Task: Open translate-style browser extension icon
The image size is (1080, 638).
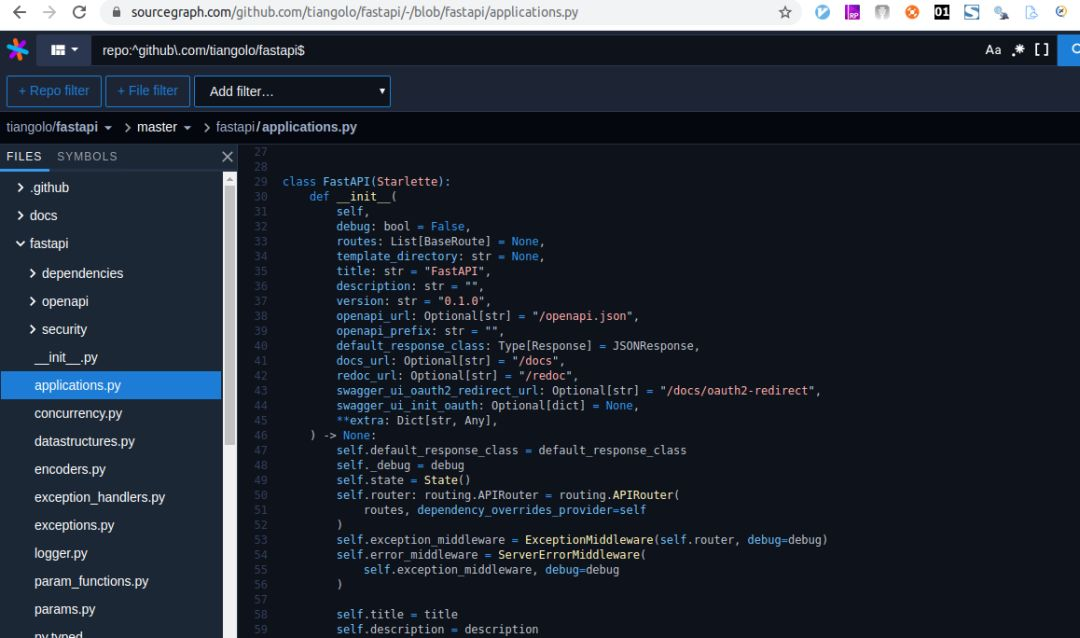Action: point(1001,12)
